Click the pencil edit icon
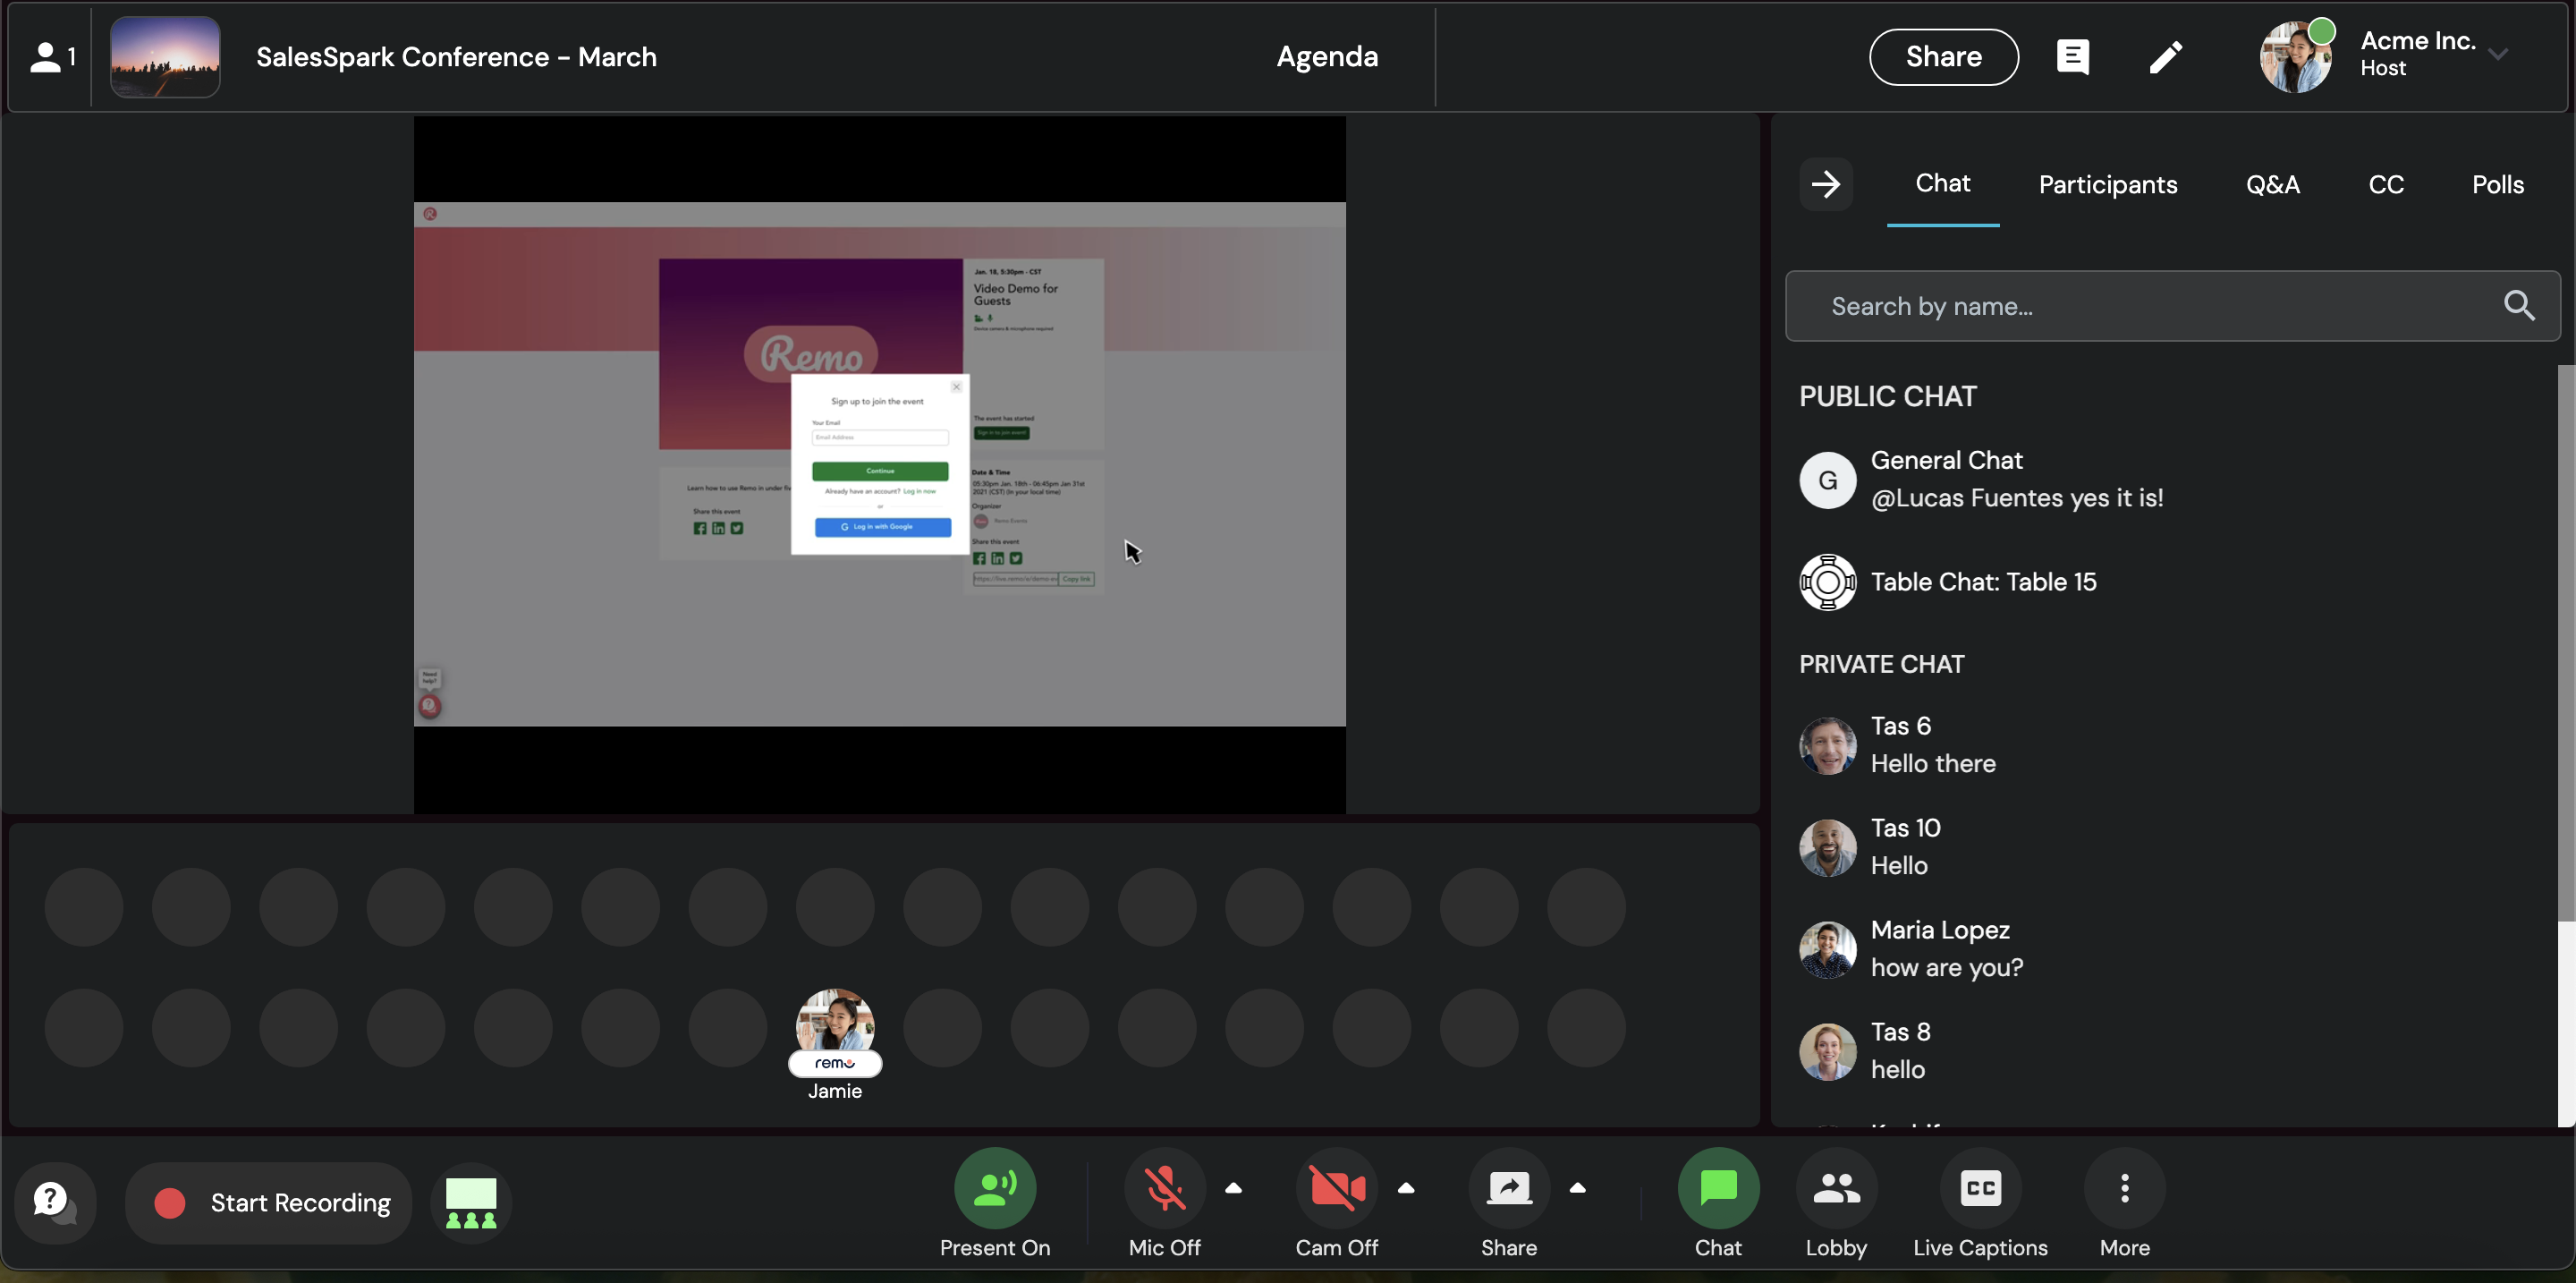 (2165, 57)
